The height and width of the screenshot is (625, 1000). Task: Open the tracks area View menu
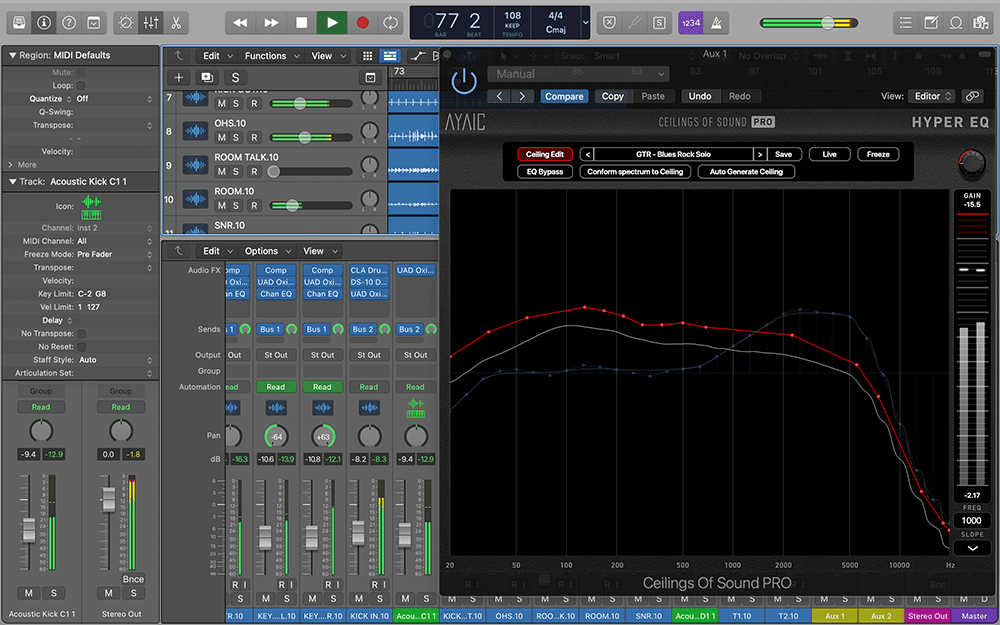[328, 56]
